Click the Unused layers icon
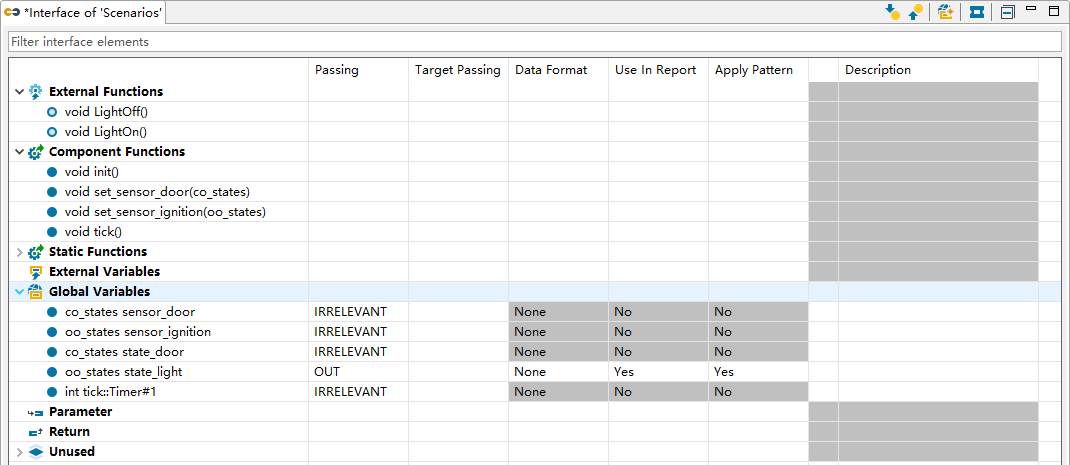The image size is (1070, 465). coord(36,452)
